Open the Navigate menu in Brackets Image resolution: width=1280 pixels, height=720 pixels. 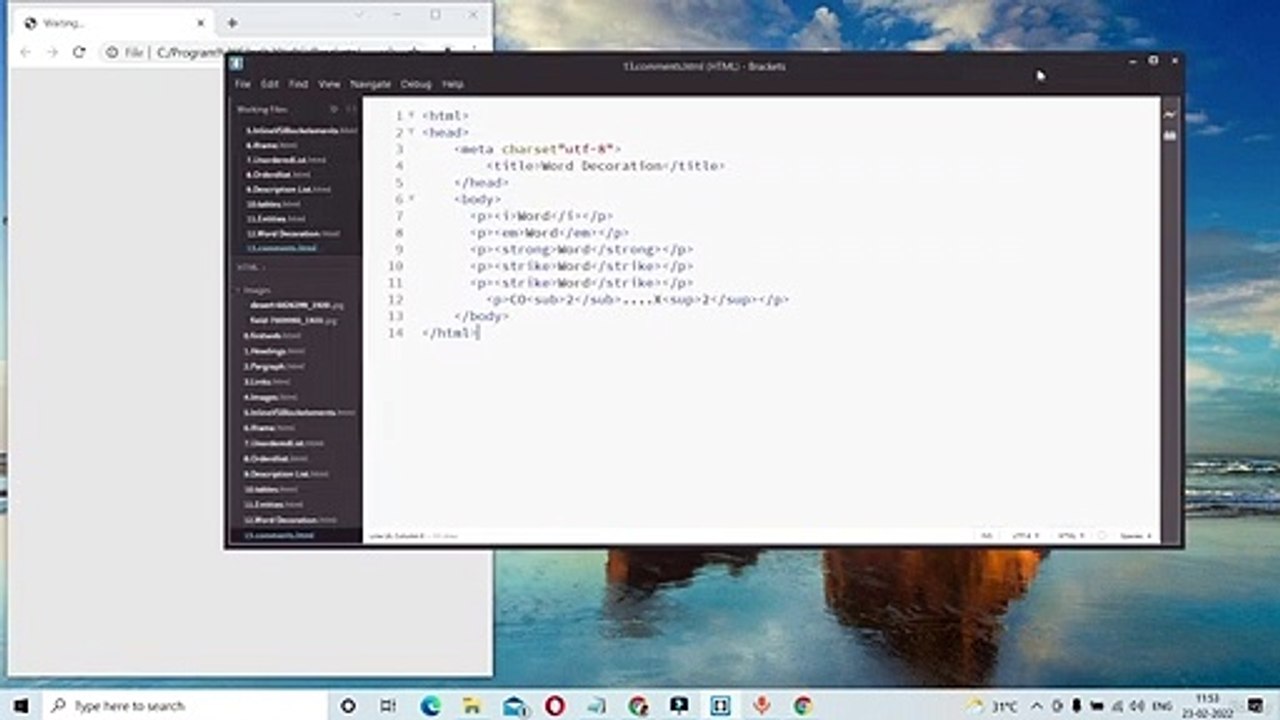point(370,84)
